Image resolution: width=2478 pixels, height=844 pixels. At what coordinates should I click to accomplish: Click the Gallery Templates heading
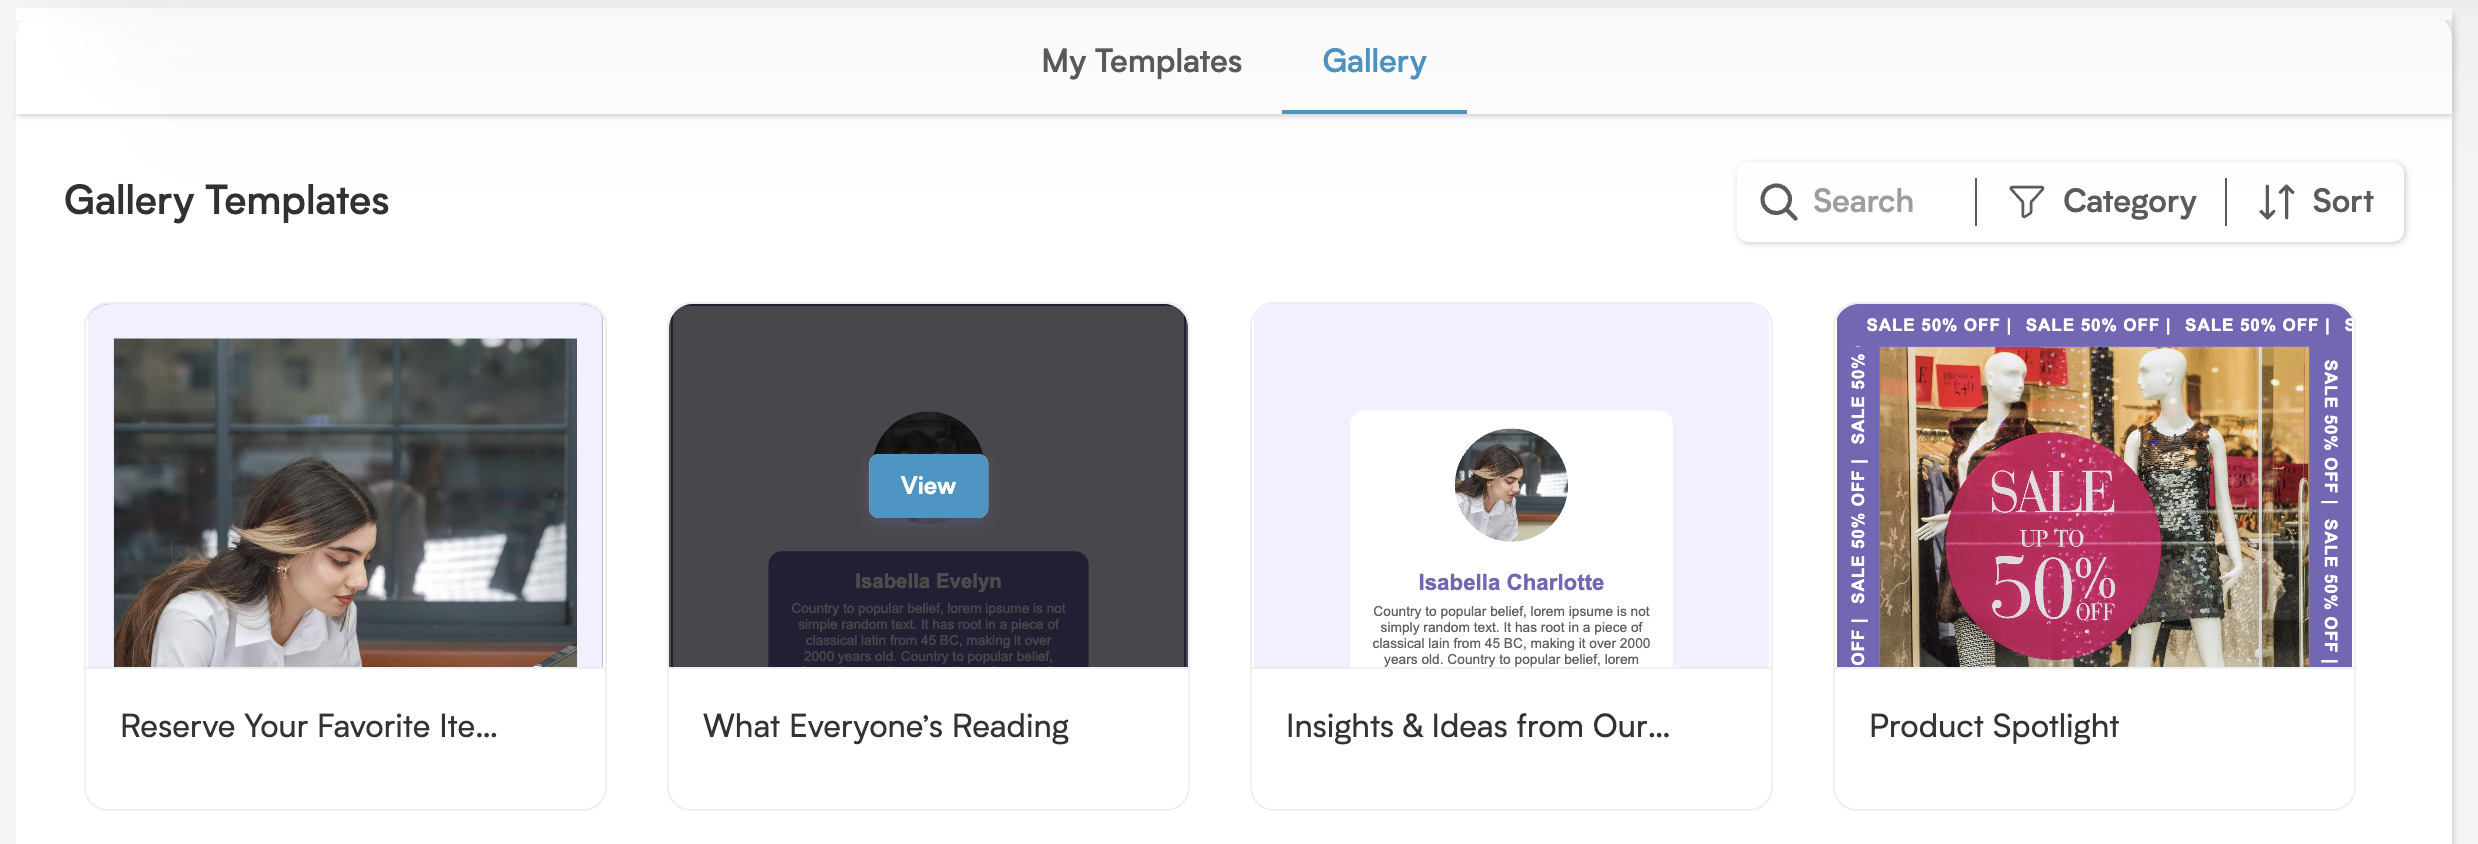coord(227,201)
